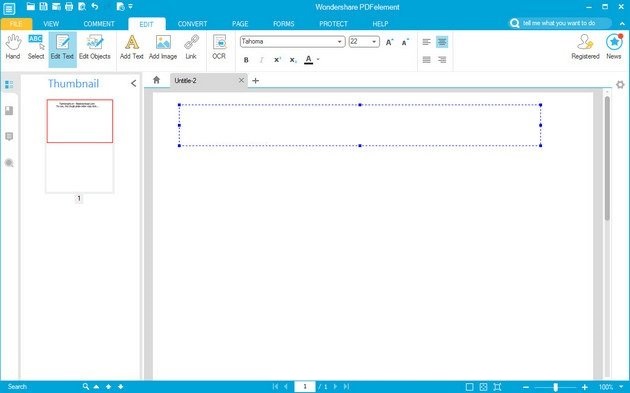Choose the Edit Objects tool
Screen dimensions: 630x393
[94, 47]
